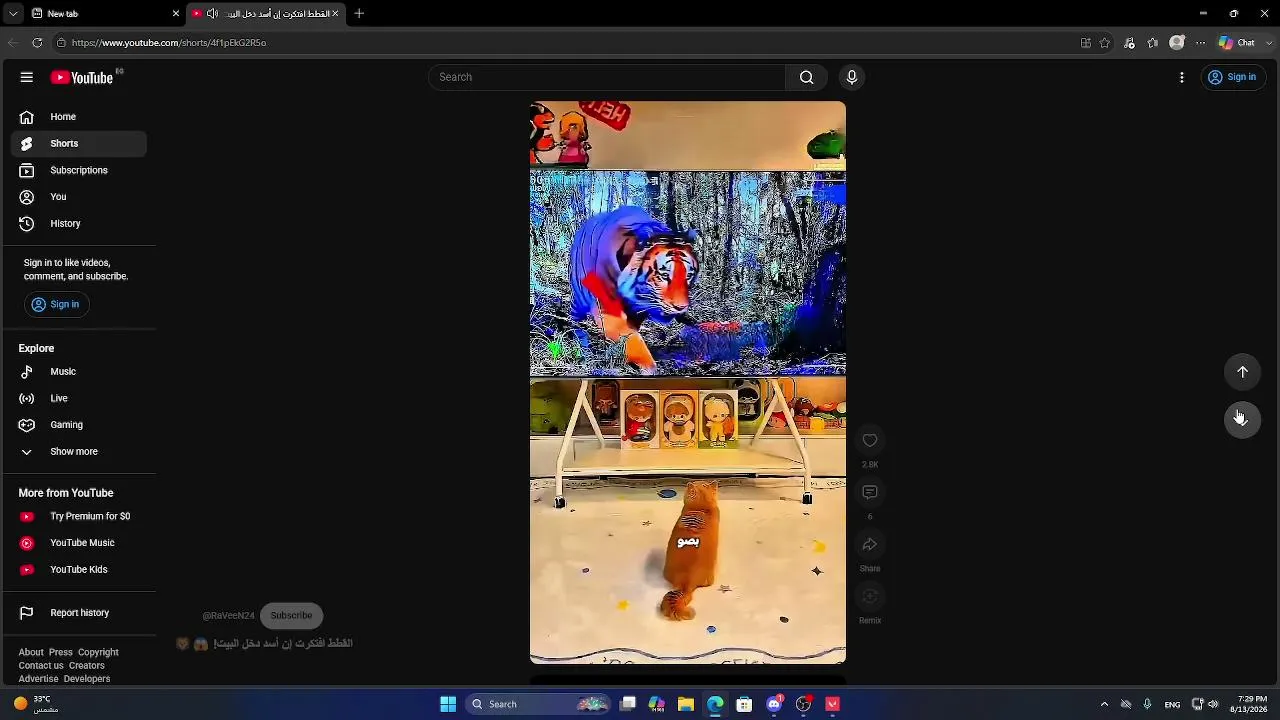Screen dimensions: 1280x720
Task: Click the Windows taskbar Search box
Action: click(x=540, y=704)
